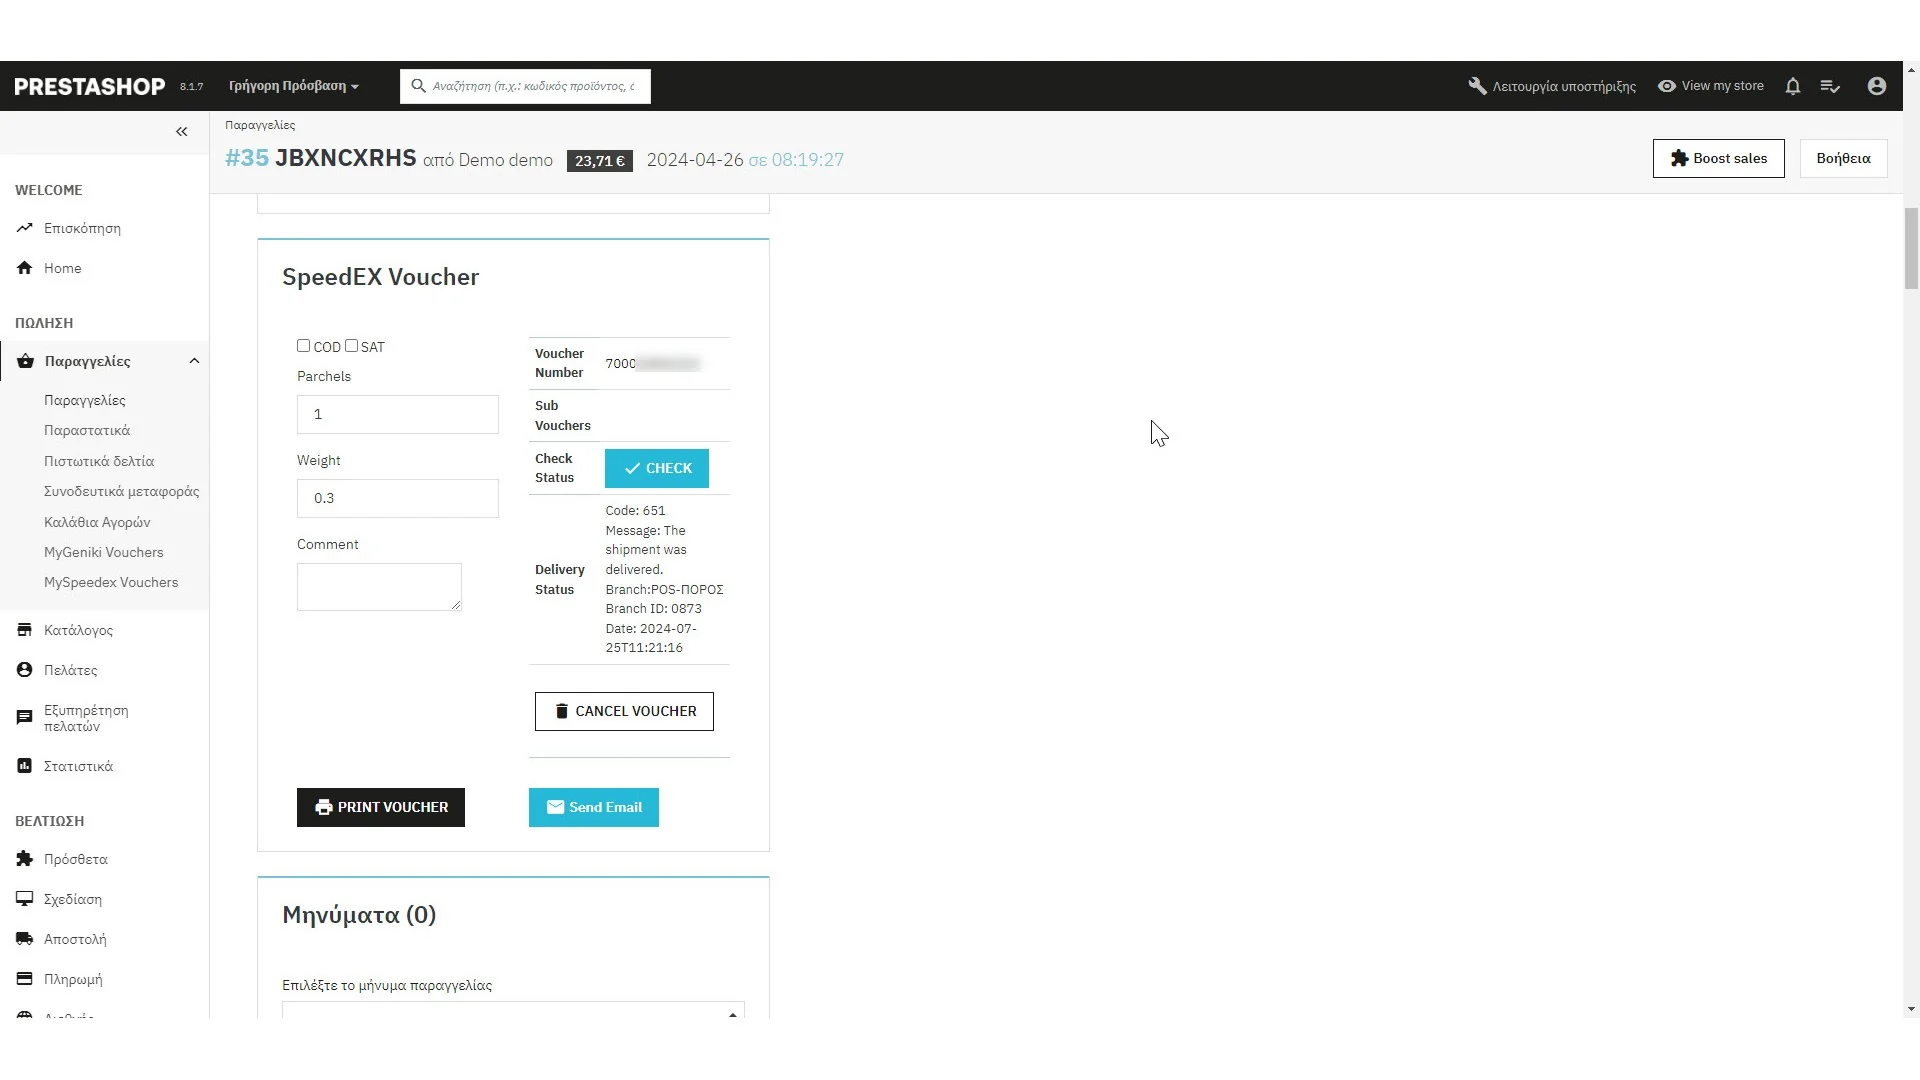Collapse the Παραγγελίες menu chevron

point(194,361)
